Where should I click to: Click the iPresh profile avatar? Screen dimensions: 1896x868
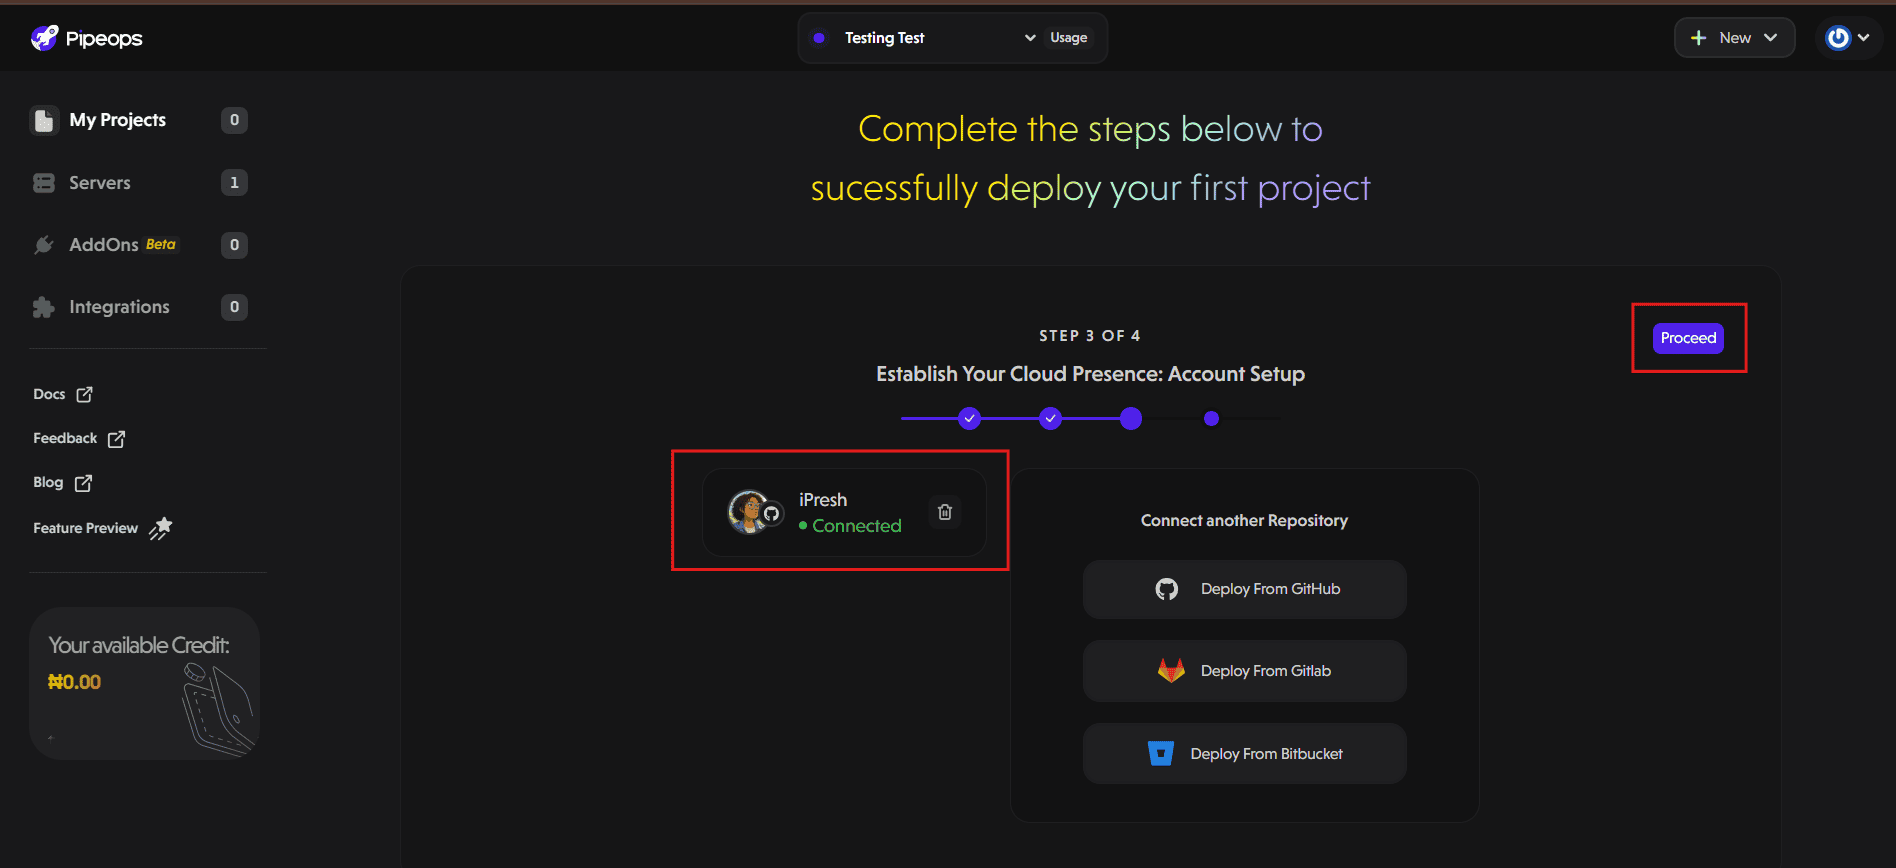(749, 512)
